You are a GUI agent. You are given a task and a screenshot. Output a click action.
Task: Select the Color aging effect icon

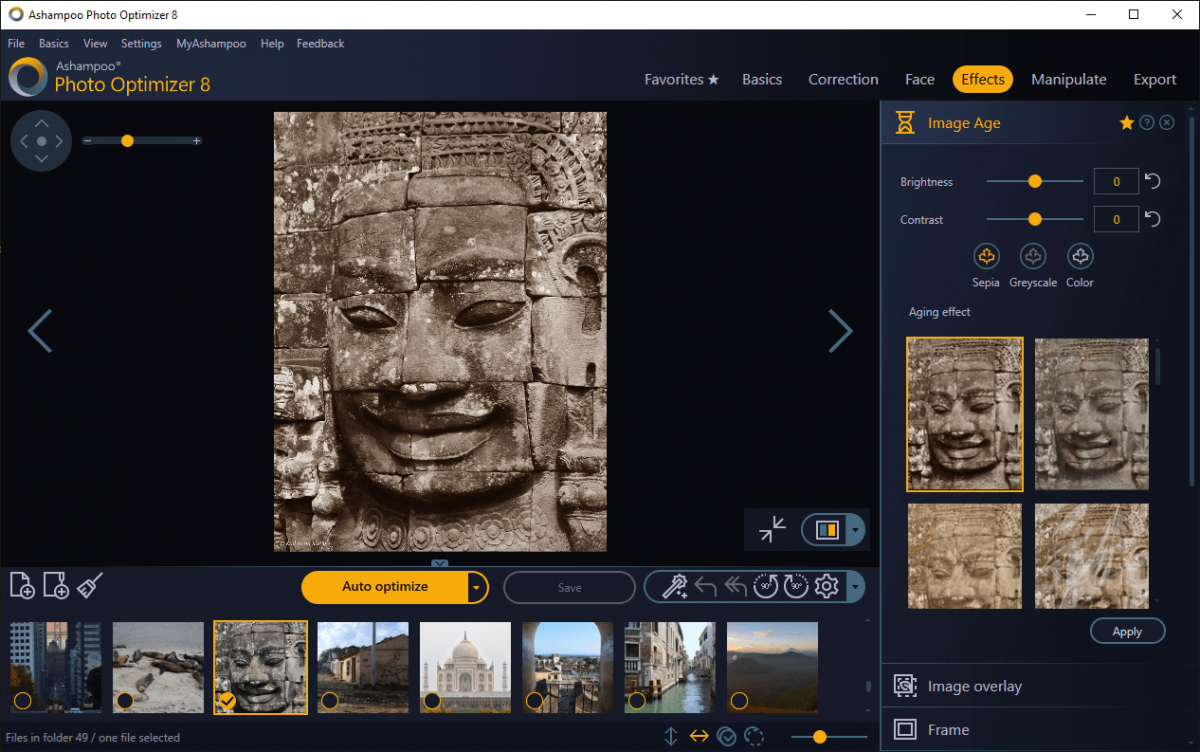(1079, 258)
